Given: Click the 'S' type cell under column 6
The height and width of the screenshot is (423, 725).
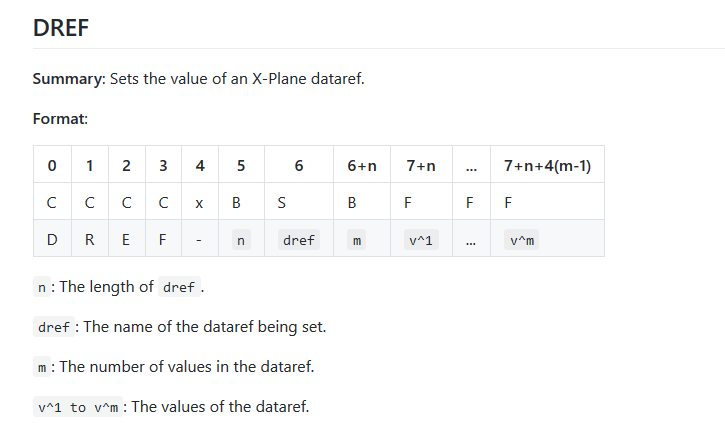Looking at the screenshot, I should click(282, 202).
